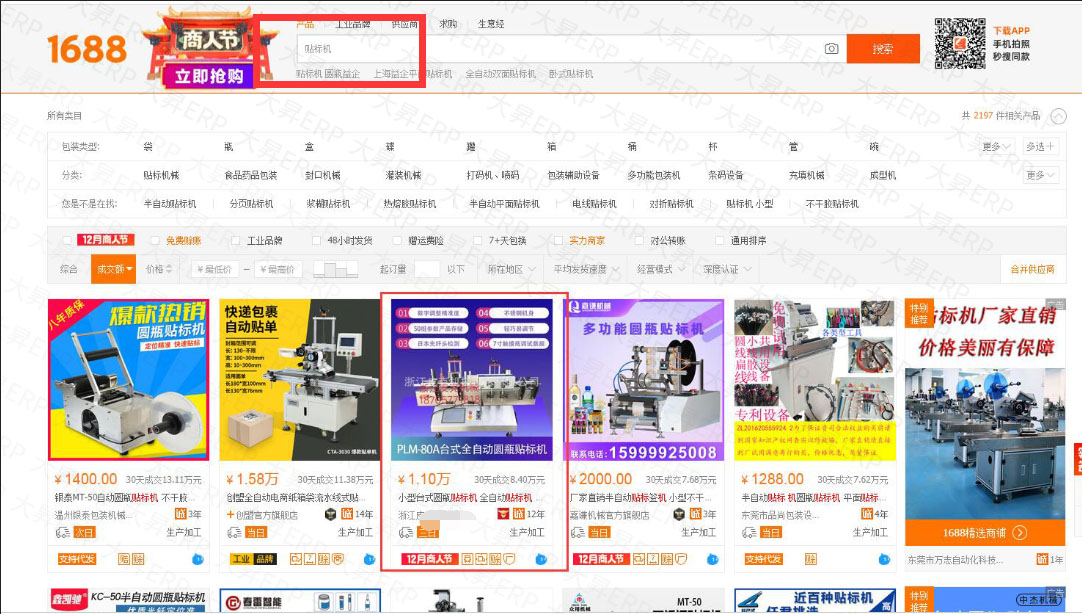Click the 半自动贴标机 suggestion link

[x=170, y=204]
